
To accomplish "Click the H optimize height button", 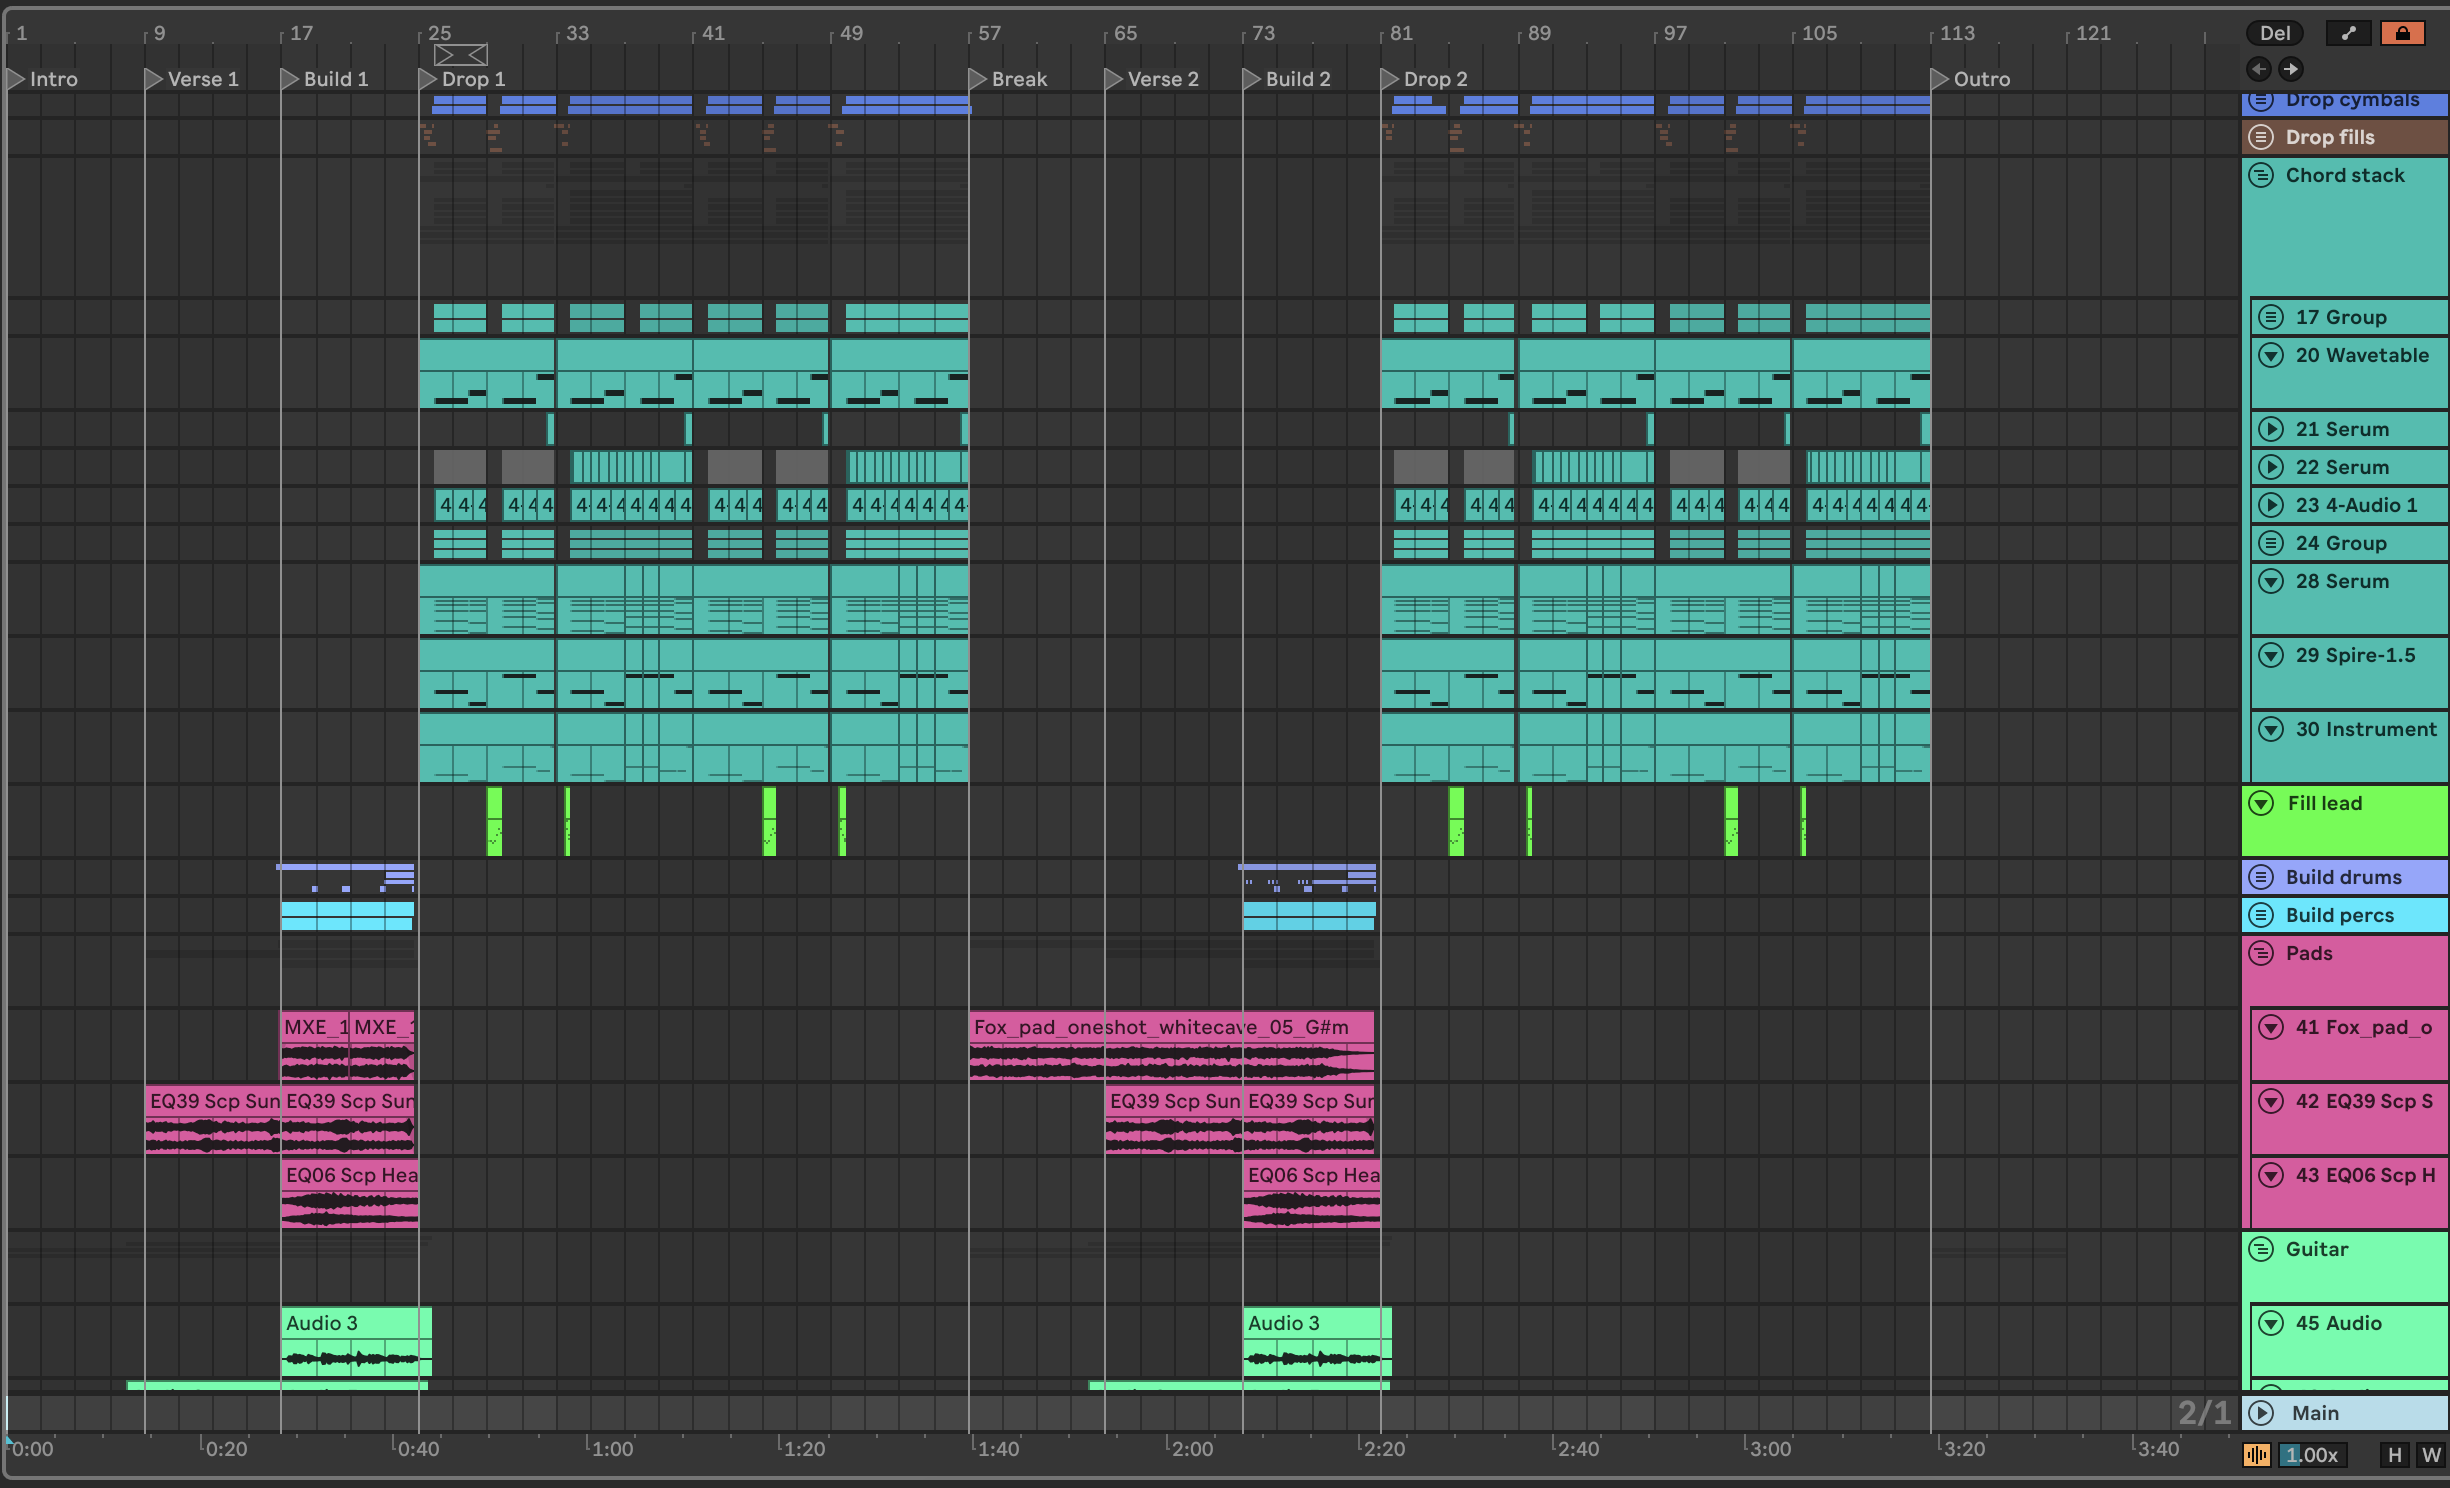I will point(2394,1455).
